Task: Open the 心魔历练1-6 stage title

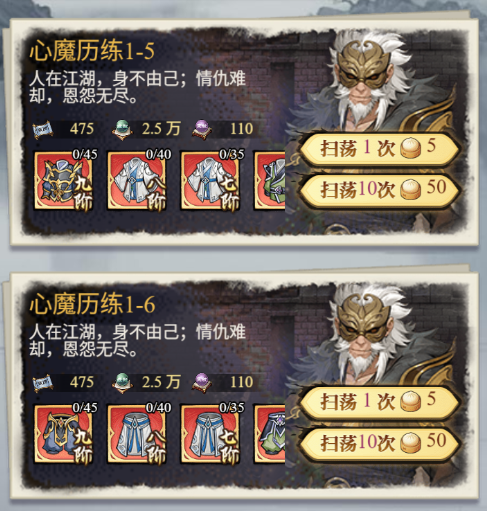Action: (x=92, y=304)
